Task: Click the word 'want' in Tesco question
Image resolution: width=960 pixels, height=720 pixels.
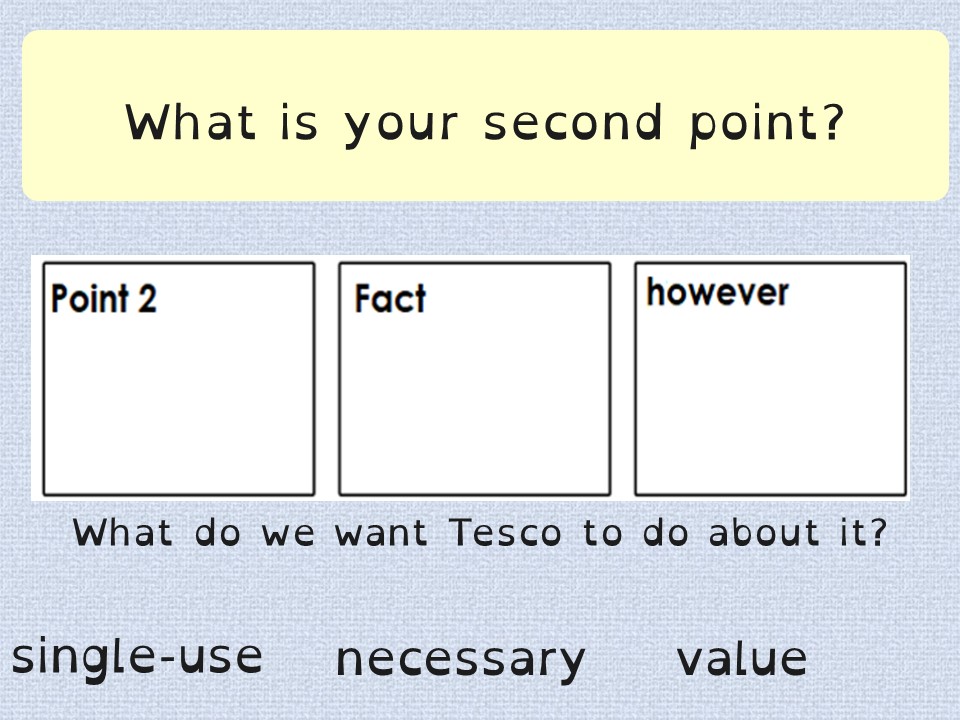Action: (381, 533)
